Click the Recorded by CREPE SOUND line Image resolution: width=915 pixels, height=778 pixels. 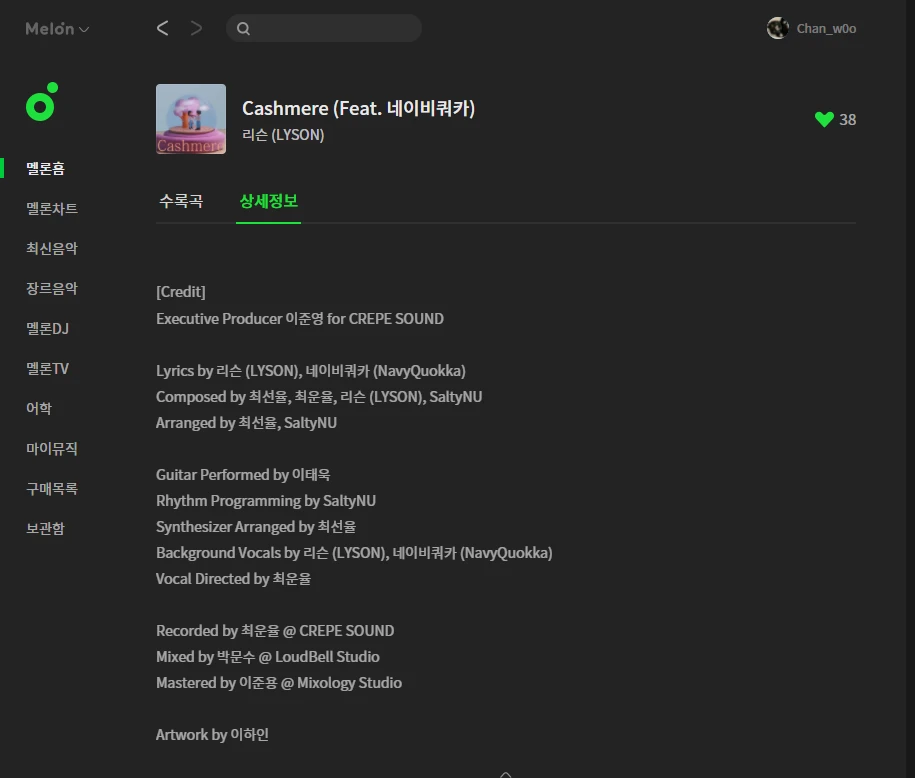tap(275, 631)
